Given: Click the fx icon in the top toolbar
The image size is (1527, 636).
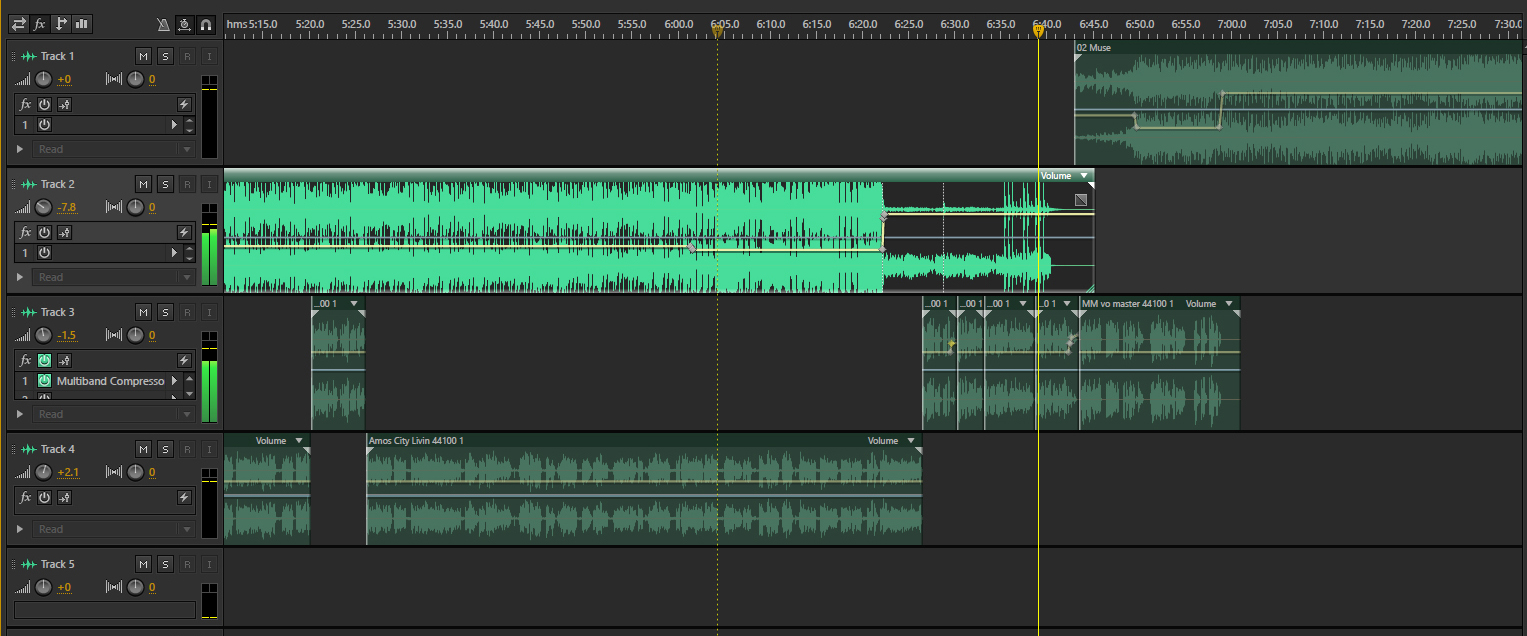Looking at the screenshot, I should pos(39,23).
